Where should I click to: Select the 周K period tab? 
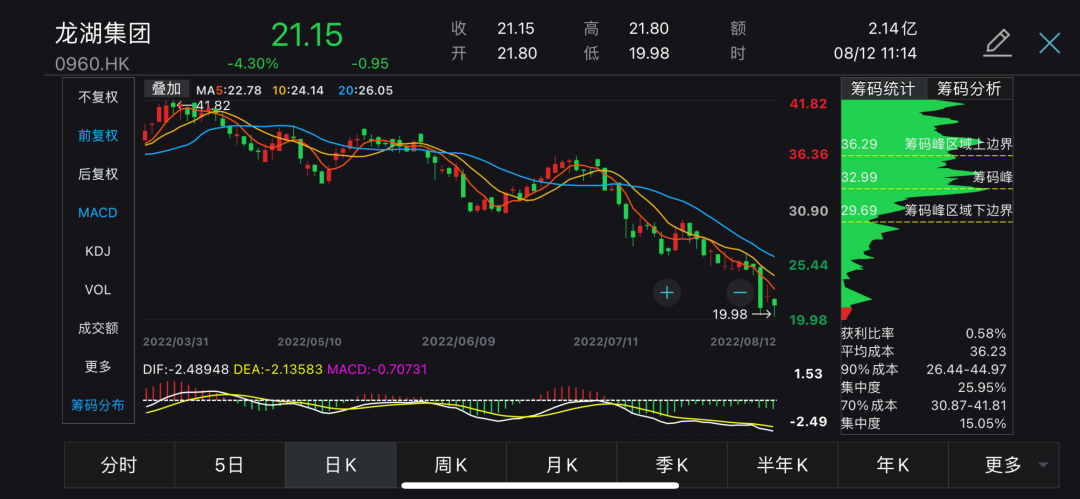(451, 465)
